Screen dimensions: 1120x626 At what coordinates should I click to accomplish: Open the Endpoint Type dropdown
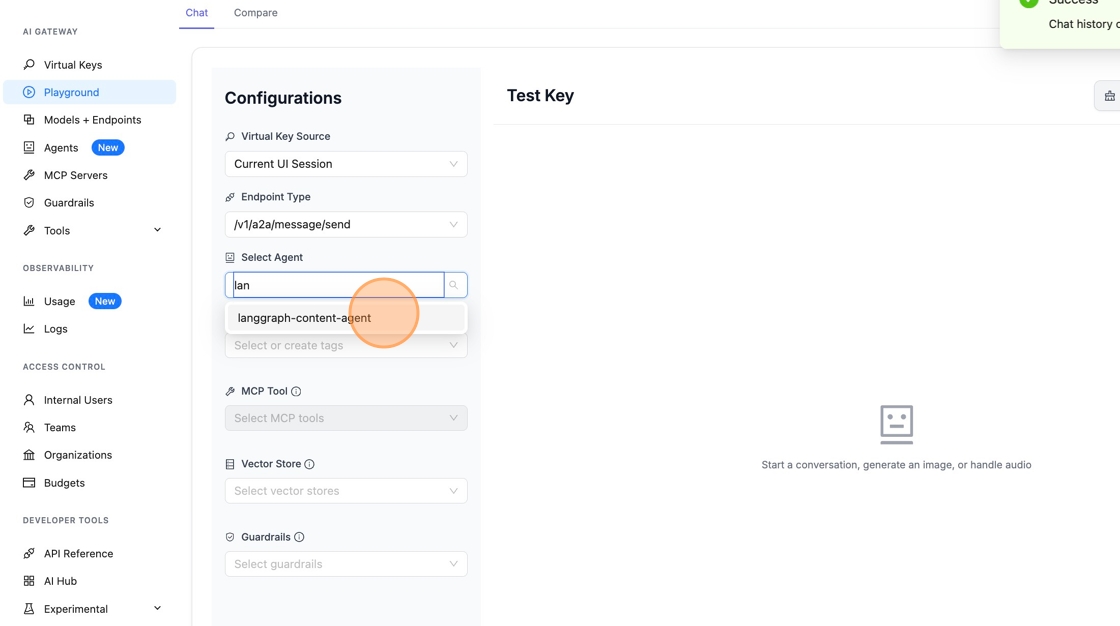345,225
